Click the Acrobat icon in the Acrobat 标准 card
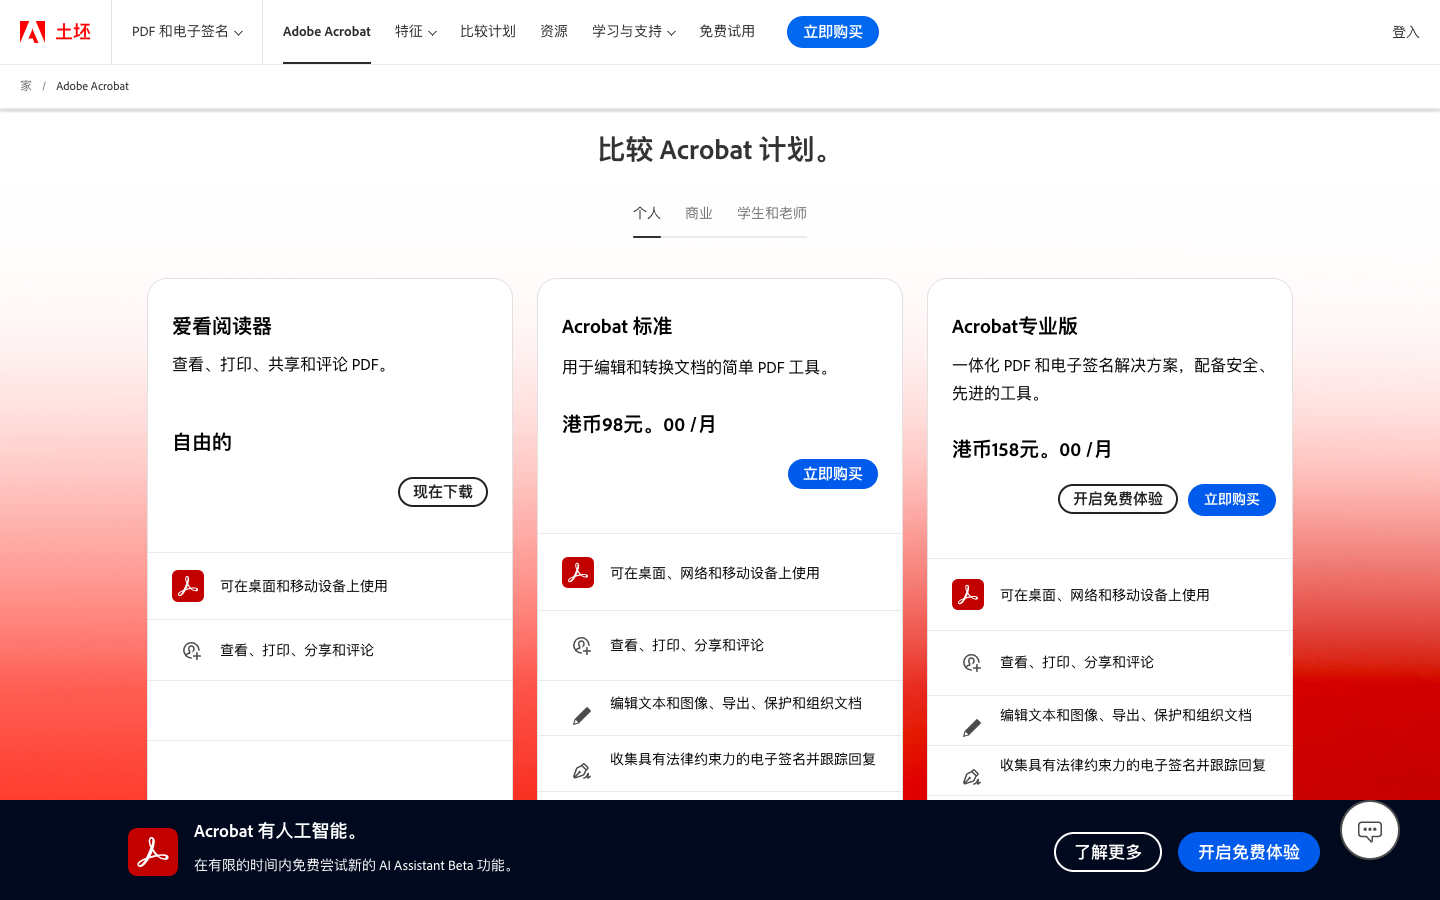This screenshot has height=900, width=1440. tap(577, 572)
